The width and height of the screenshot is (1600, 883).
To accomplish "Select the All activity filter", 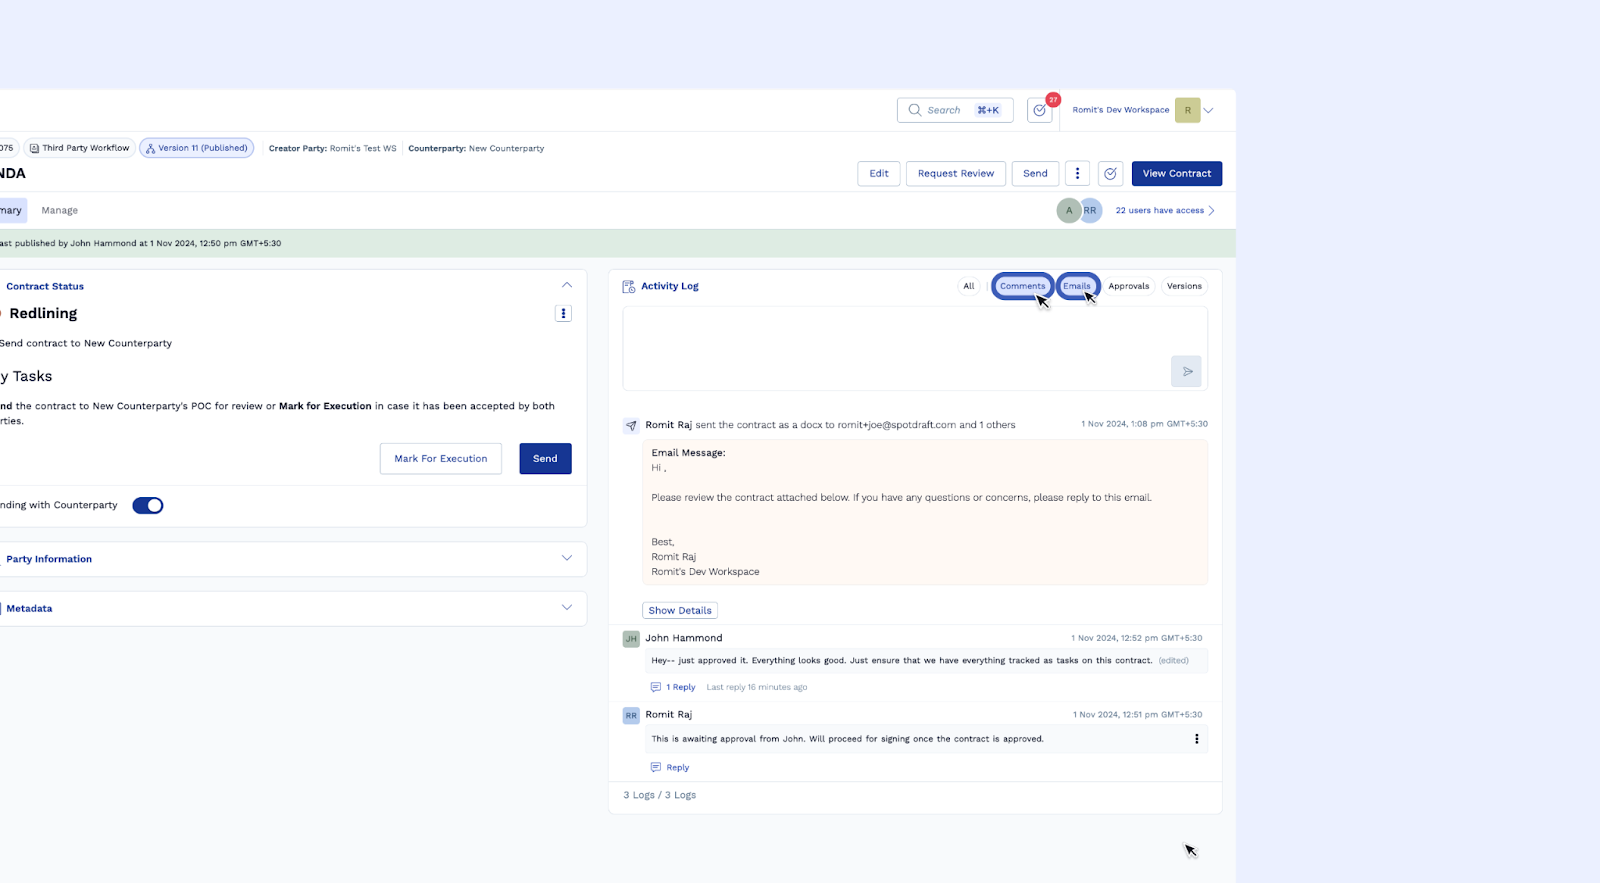I will click(969, 286).
